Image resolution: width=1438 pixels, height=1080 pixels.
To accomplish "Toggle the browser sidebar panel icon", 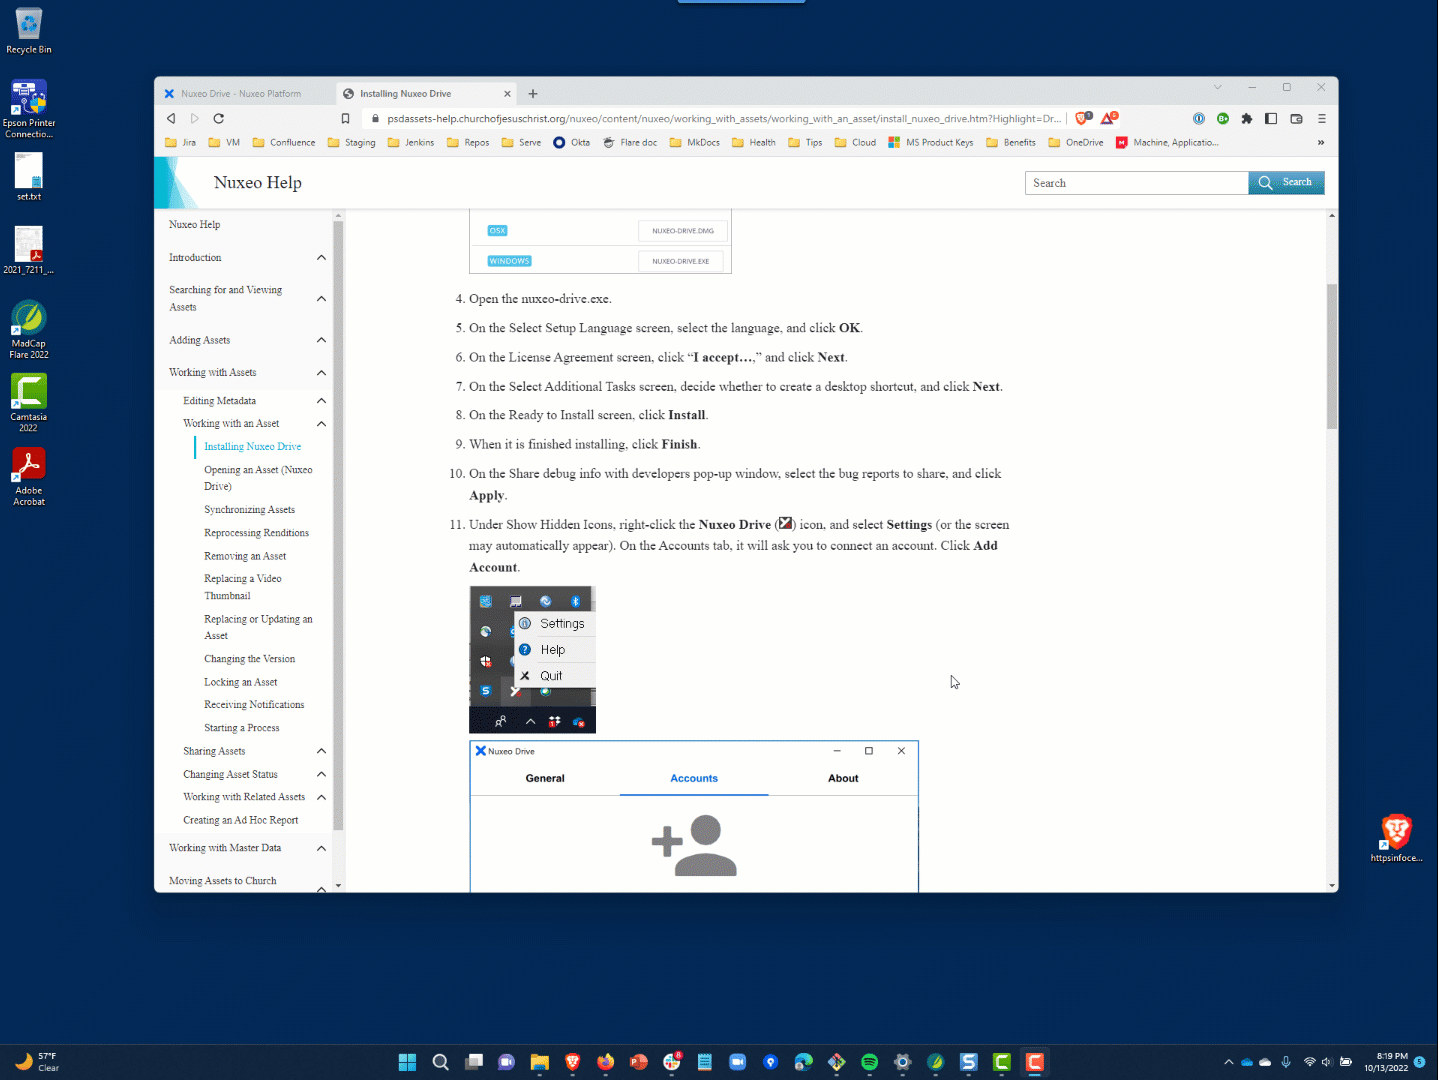I will click(x=1271, y=118).
